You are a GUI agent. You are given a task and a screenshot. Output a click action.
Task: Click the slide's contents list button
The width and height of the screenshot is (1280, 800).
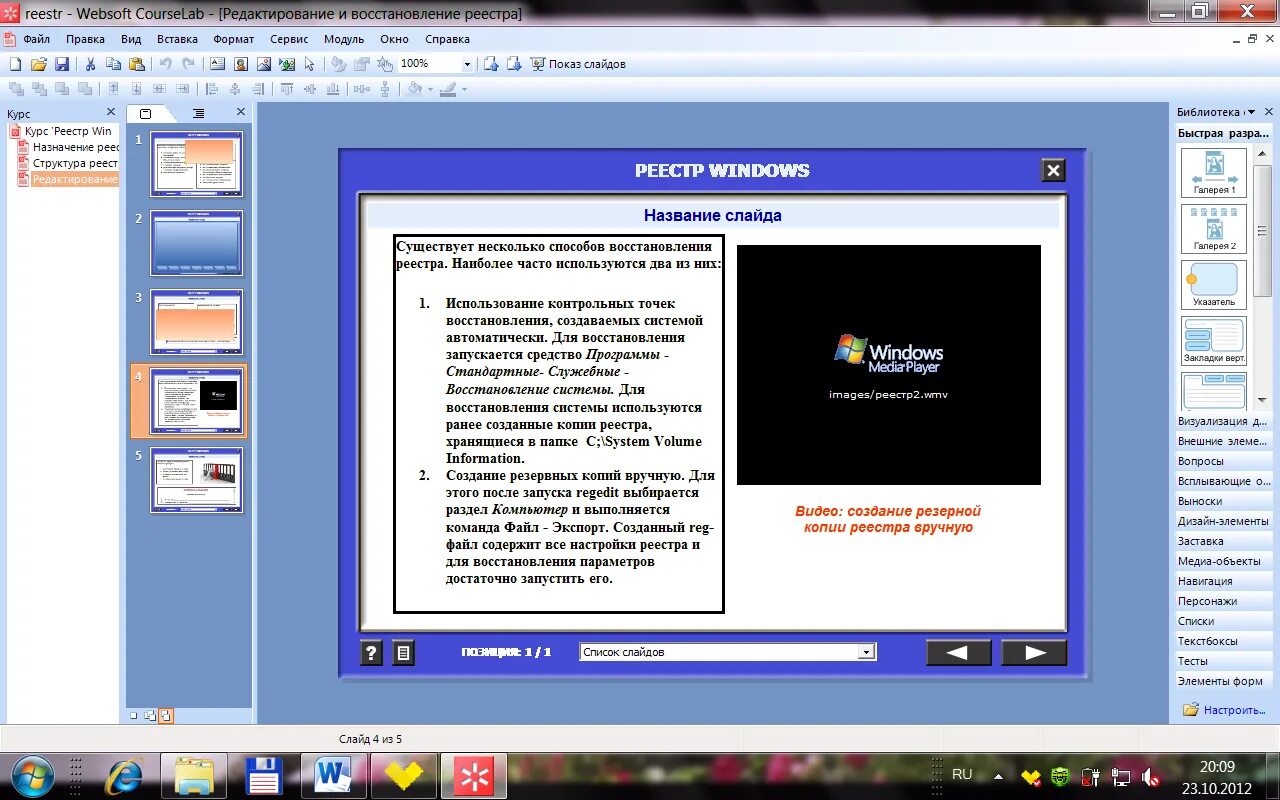click(402, 653)
